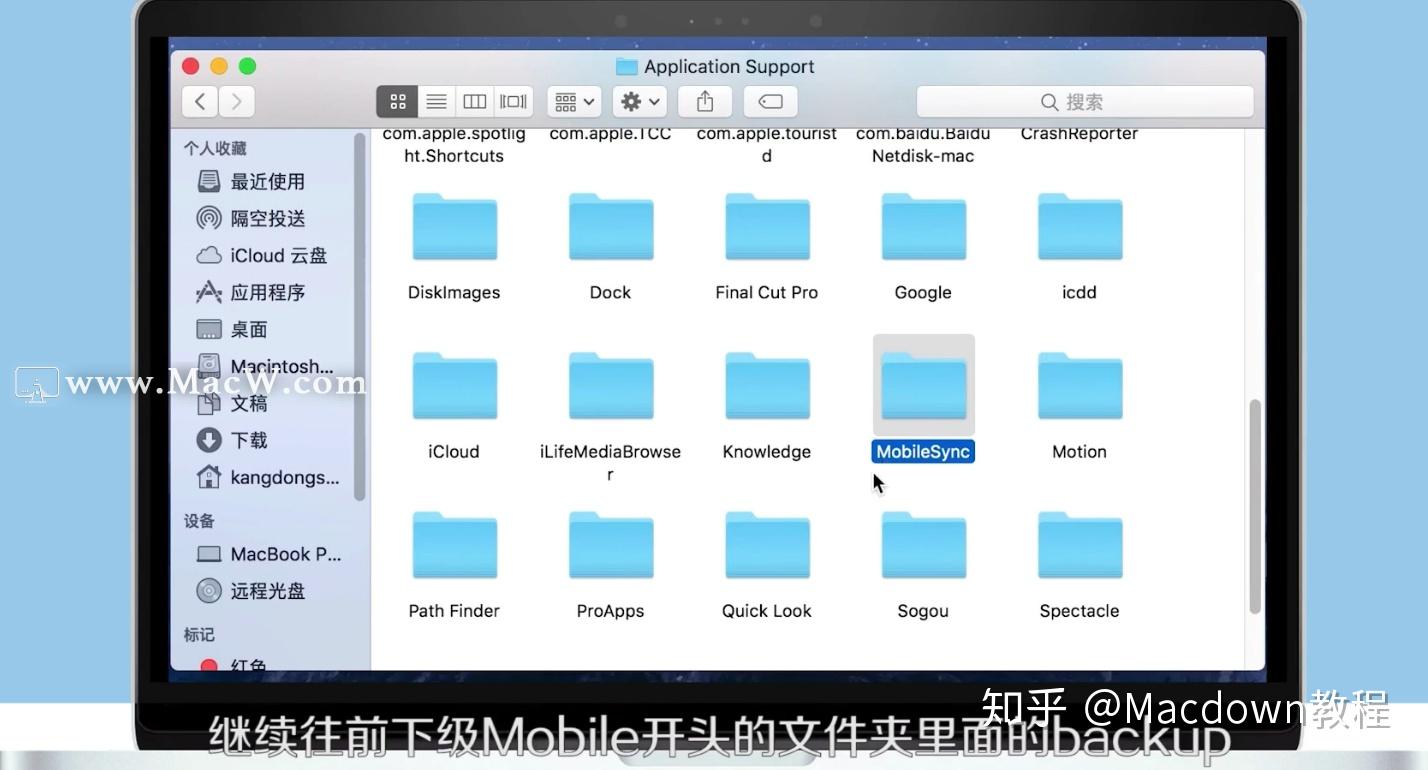Open the gear action menu
1428x770 pixels.
point(640,101)
